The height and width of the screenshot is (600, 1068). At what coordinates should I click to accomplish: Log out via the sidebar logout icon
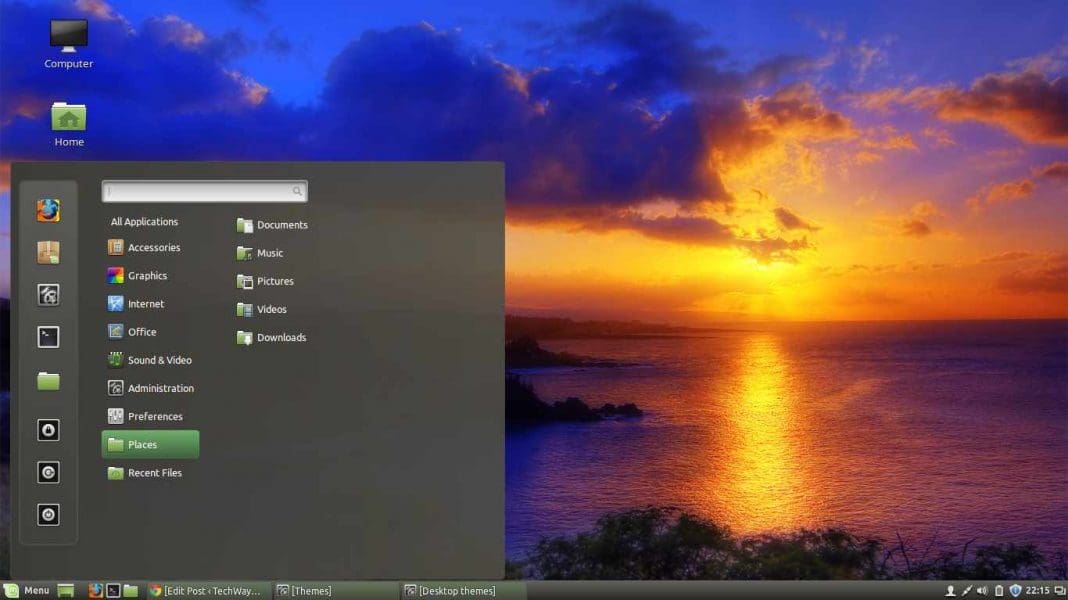[x=47, y=472]
